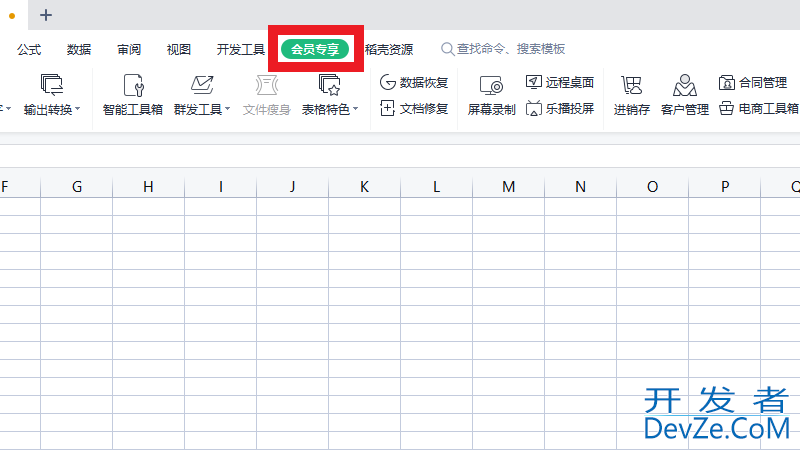Click the 文件瘦身 file slimming icon
The height and width of the screenshot is (450, 800).
click(266, 85)
